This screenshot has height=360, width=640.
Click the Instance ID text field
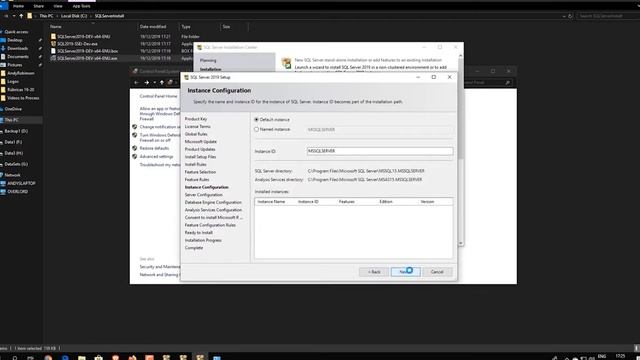pyautogui.click(x=380, y=151)
